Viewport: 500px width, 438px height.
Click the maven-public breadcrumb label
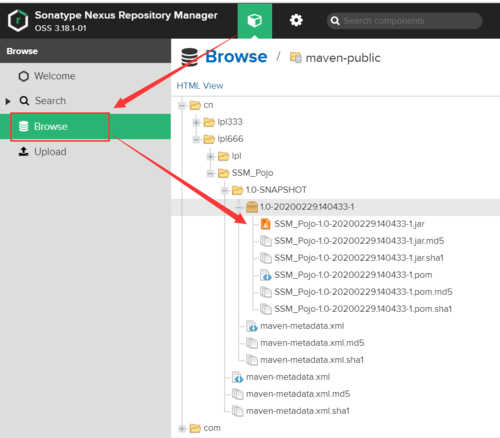click(x=343, y=58)
